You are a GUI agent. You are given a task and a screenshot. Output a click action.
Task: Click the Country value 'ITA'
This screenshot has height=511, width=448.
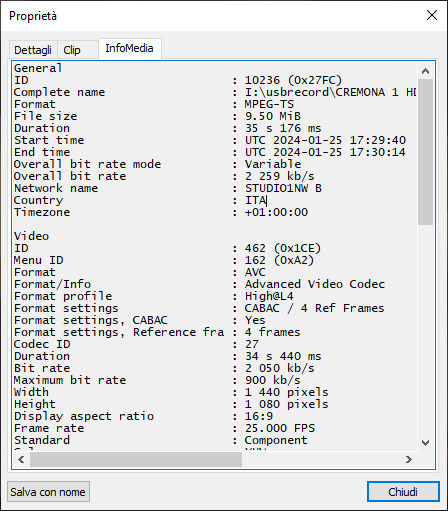(255, 200)
